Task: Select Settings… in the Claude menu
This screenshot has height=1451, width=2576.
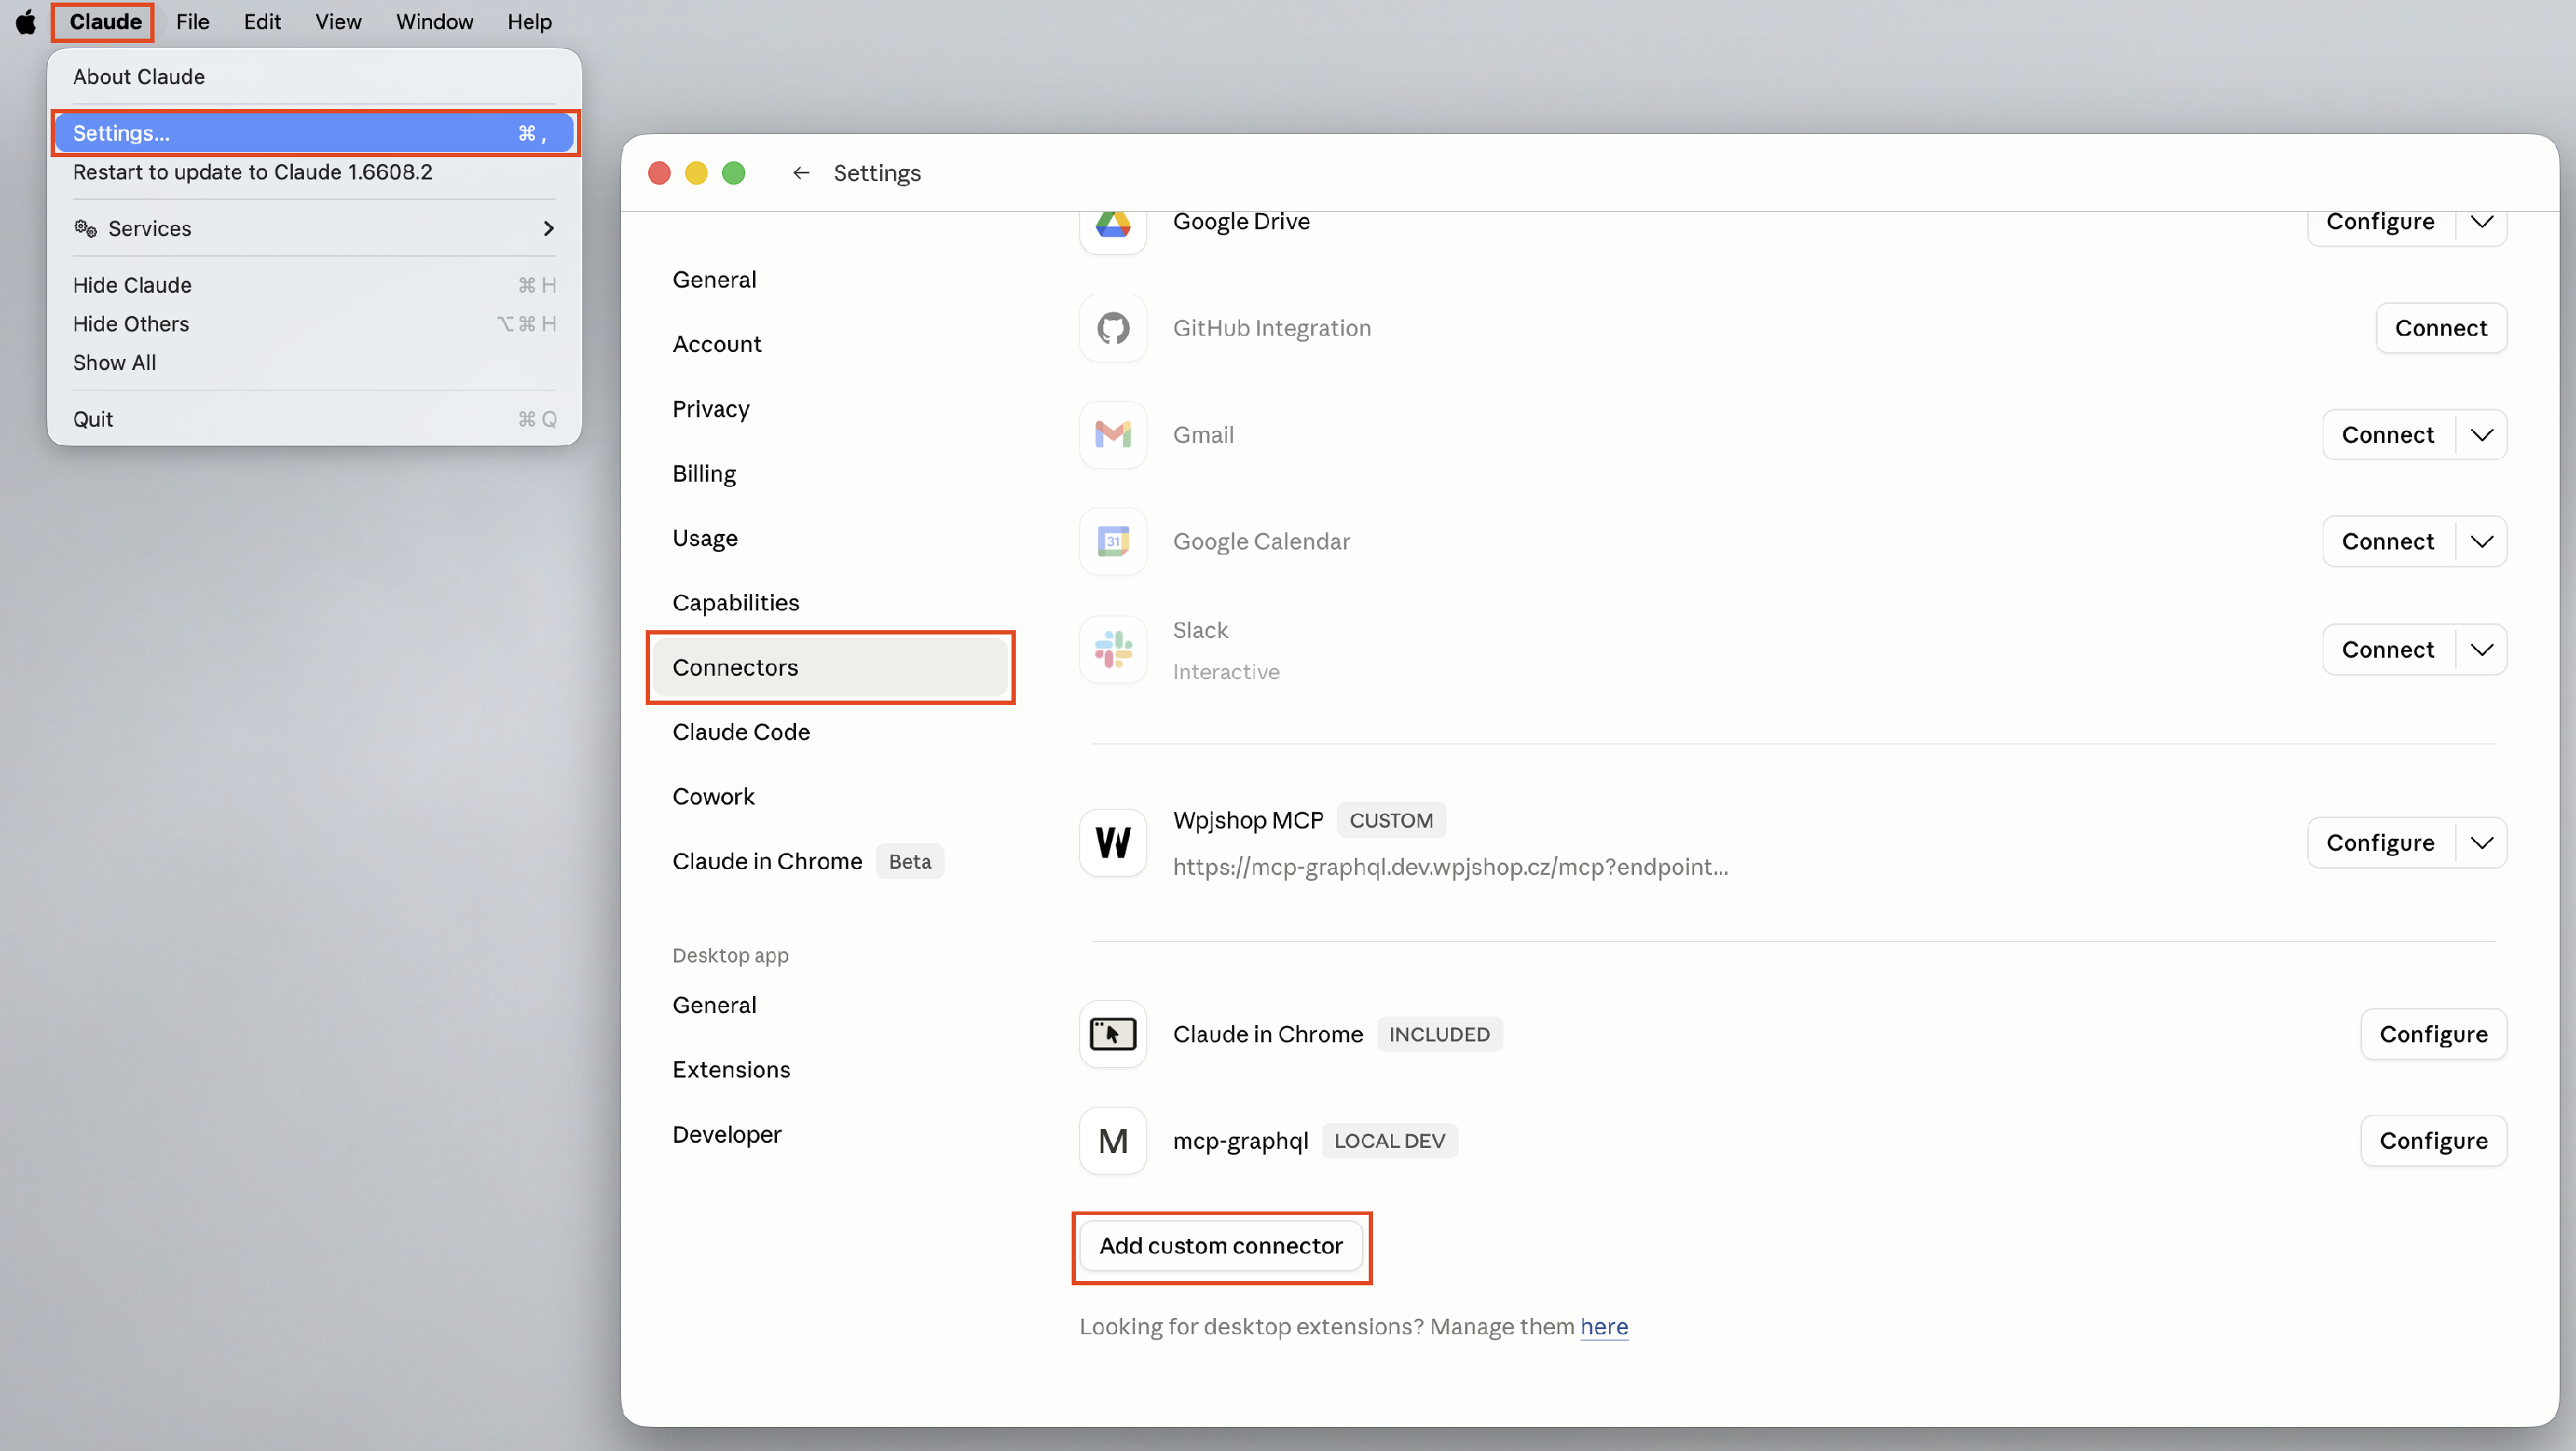Action: [314, 133]
